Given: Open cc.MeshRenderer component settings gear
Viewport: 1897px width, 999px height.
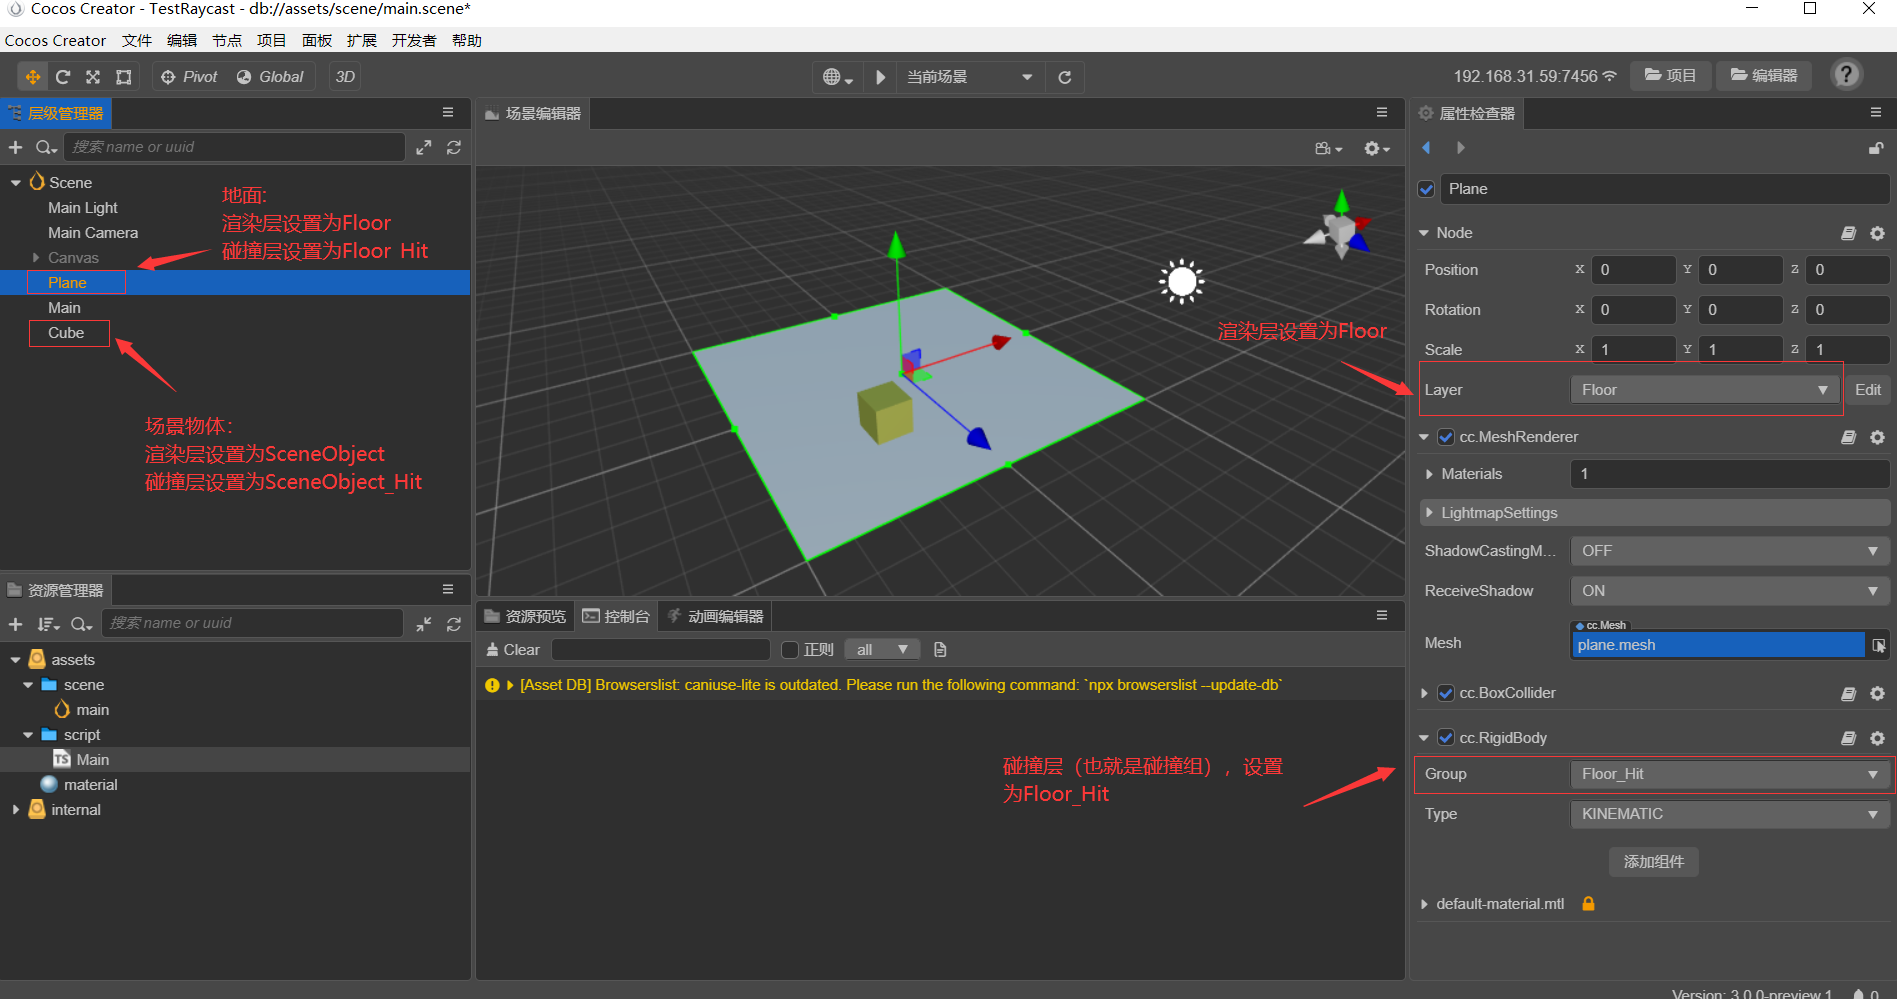Looking at the screenshot, I should tap(1877, 437).
